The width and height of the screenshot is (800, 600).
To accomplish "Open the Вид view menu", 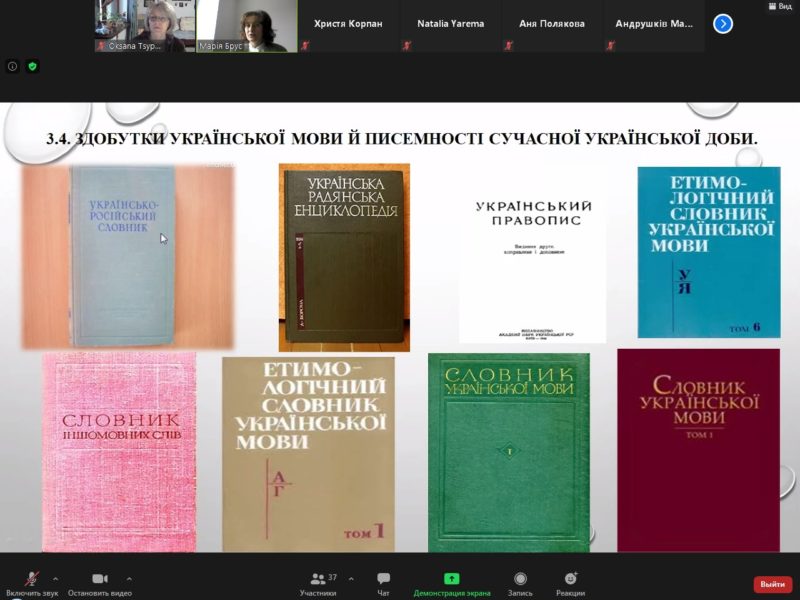I will 778,6.
